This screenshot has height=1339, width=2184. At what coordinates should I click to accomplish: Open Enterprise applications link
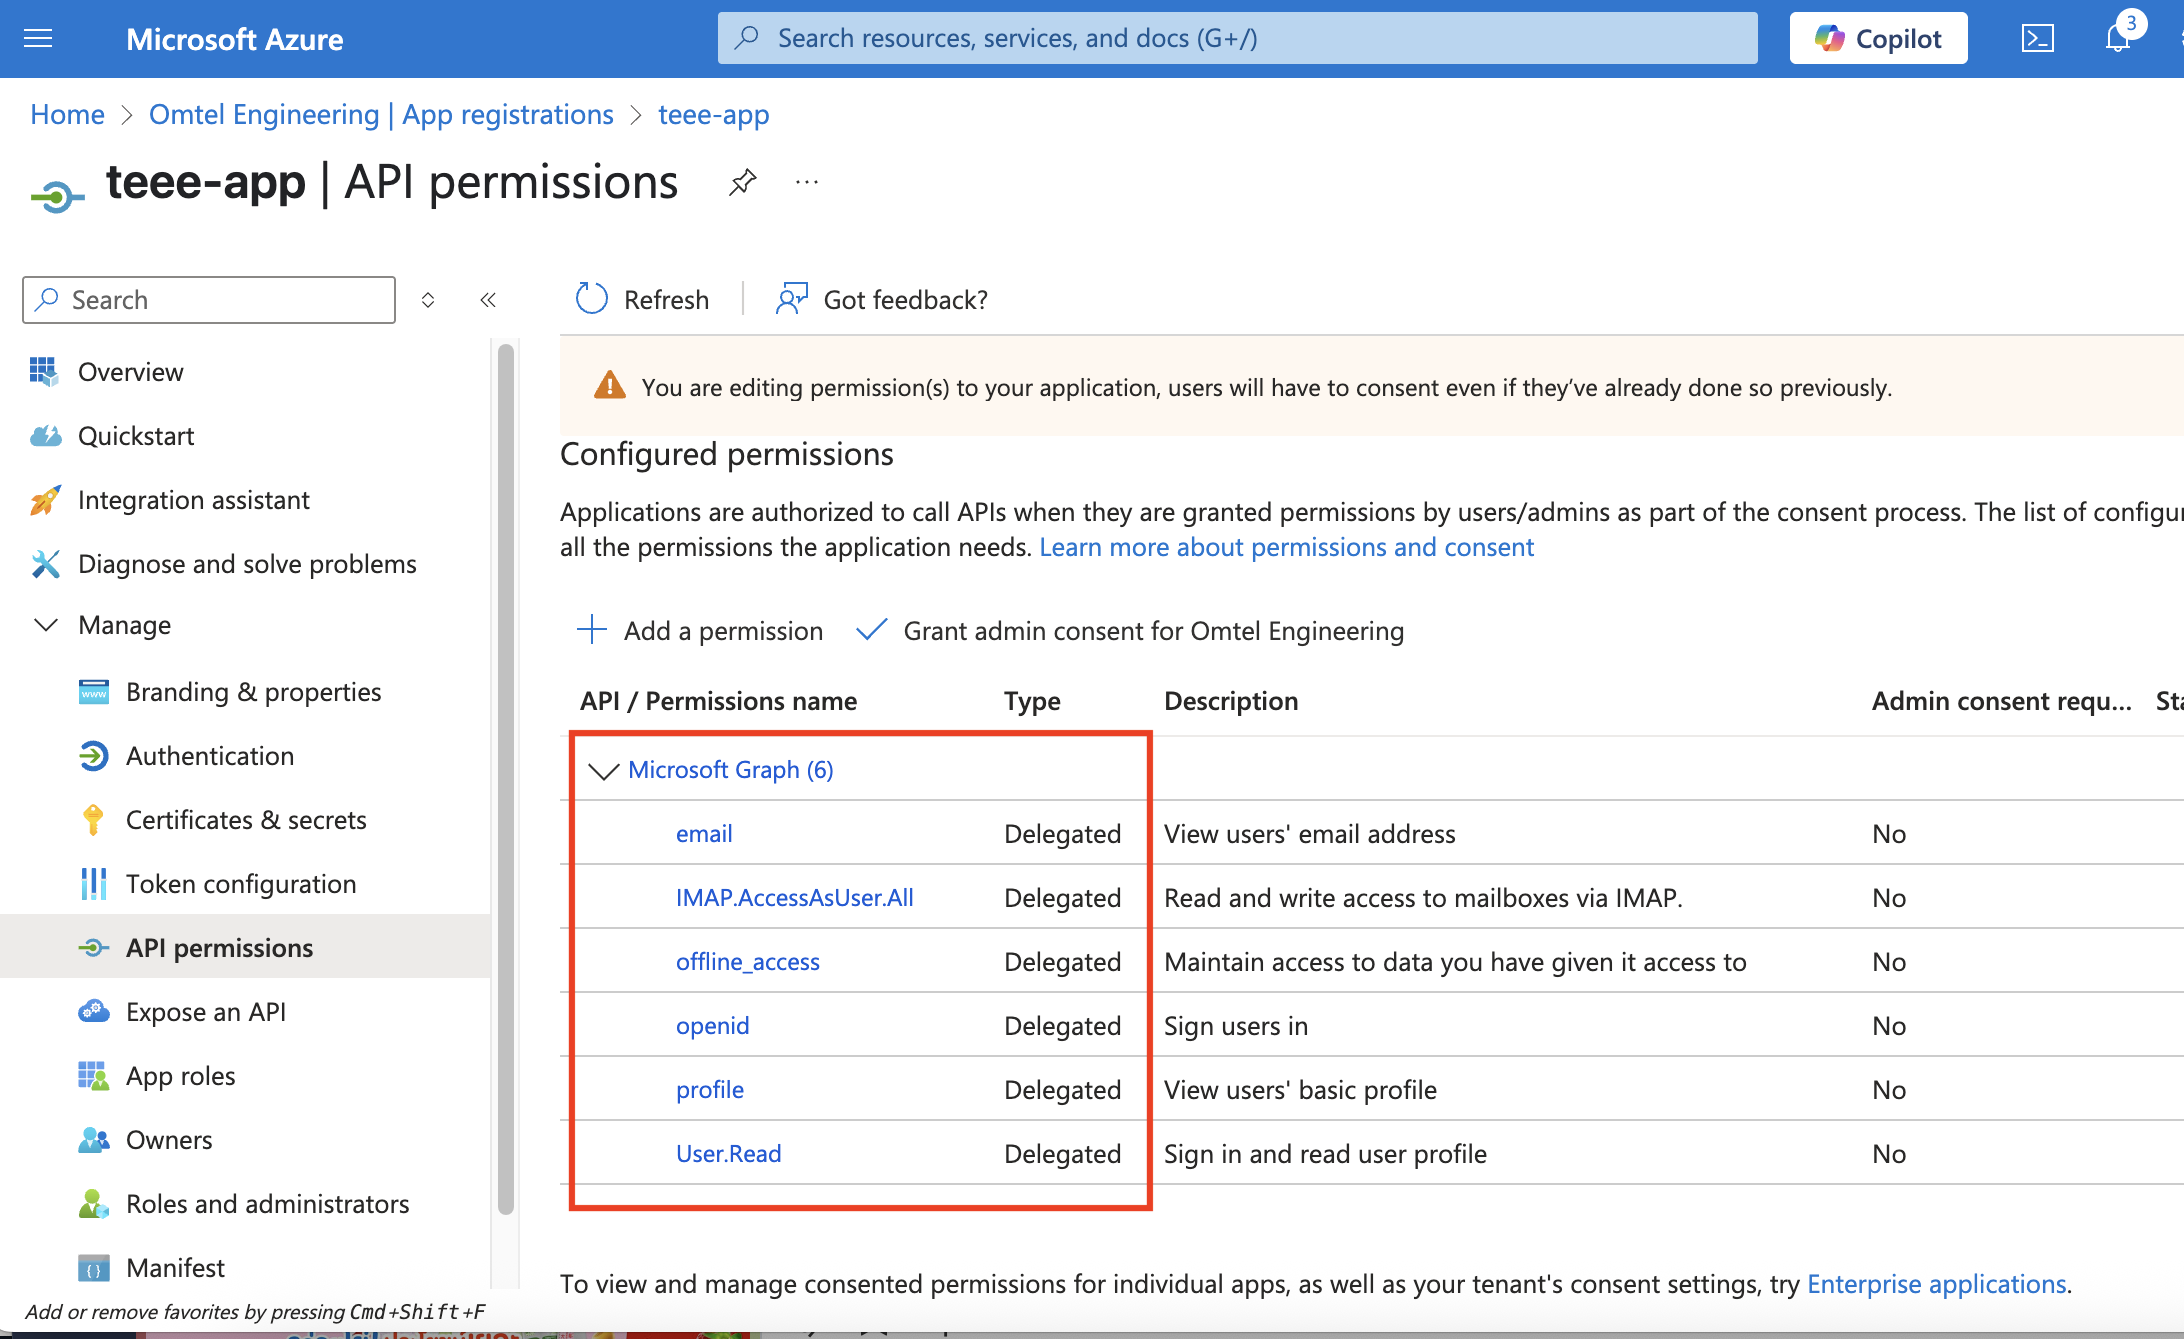tap(1937, 1284)
